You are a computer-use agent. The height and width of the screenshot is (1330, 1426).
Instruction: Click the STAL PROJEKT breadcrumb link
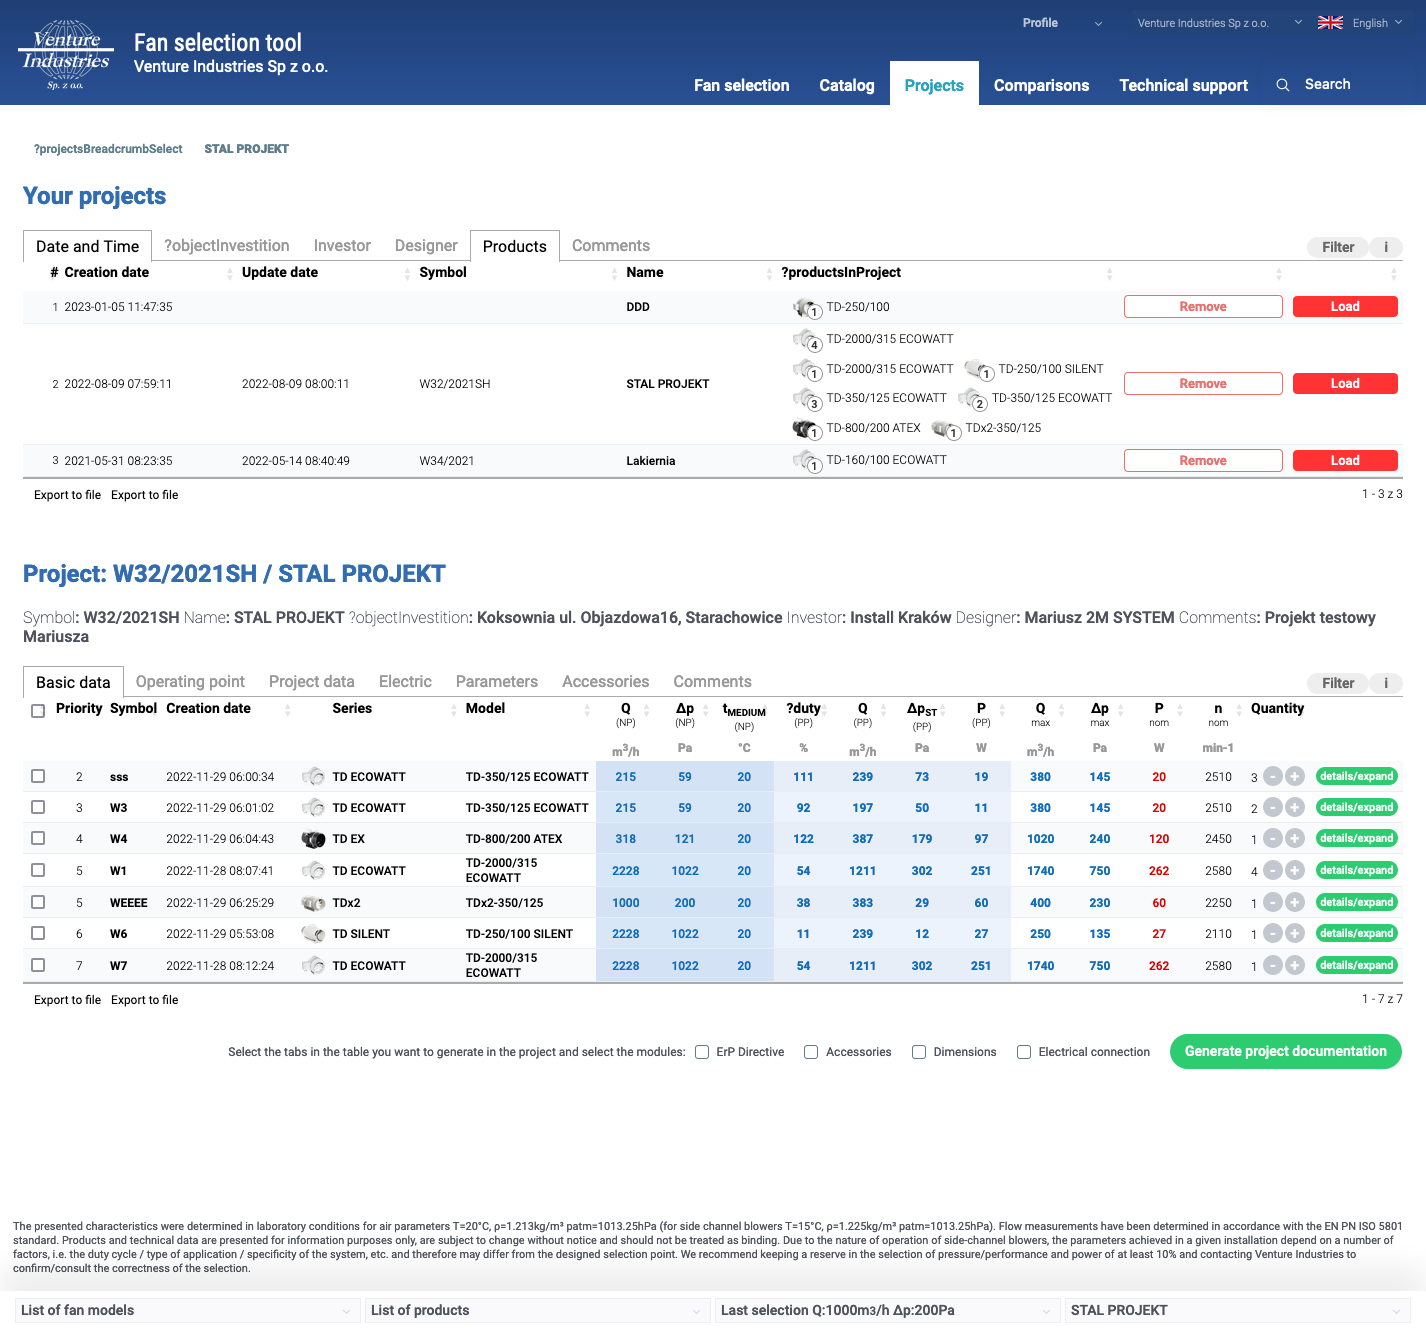tap(246, 149)
